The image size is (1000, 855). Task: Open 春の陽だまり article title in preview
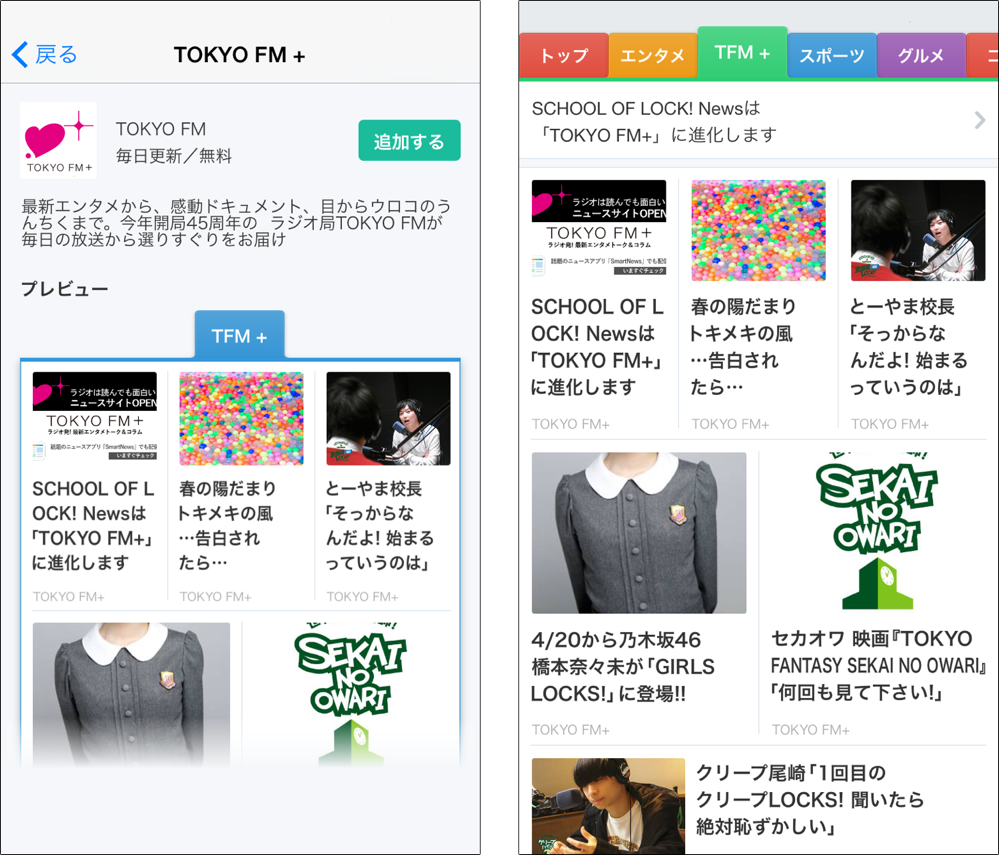point(227,526)
